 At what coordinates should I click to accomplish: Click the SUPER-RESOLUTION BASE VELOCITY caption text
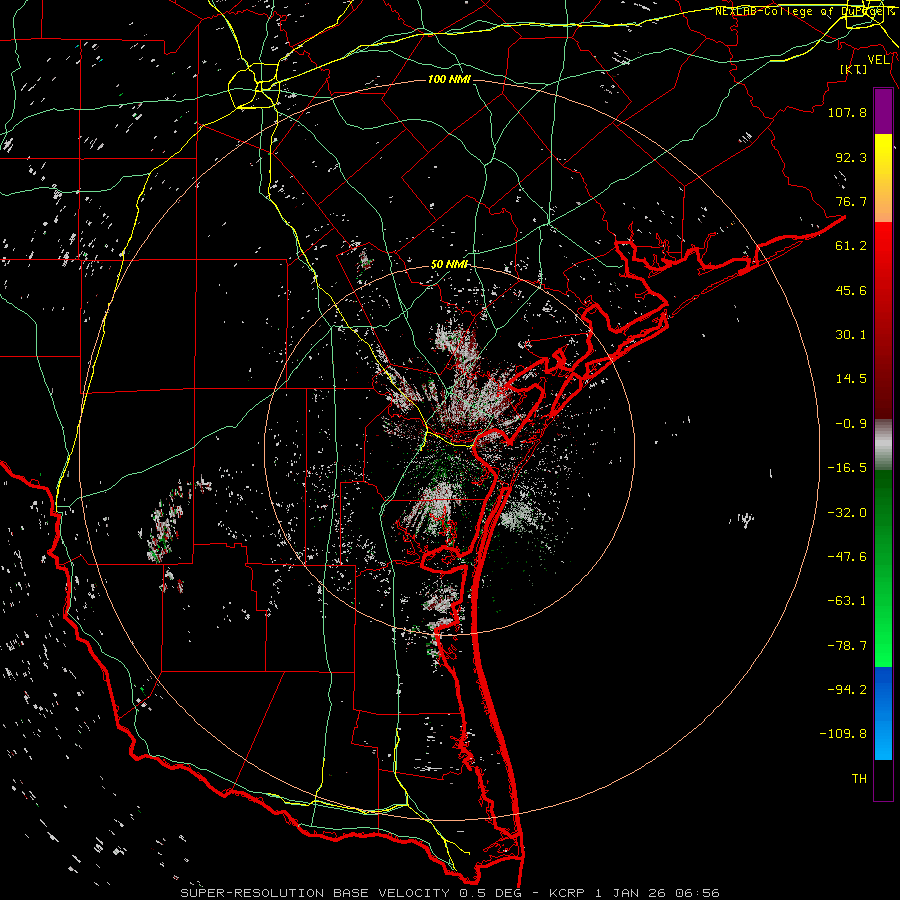click(317, 893)
